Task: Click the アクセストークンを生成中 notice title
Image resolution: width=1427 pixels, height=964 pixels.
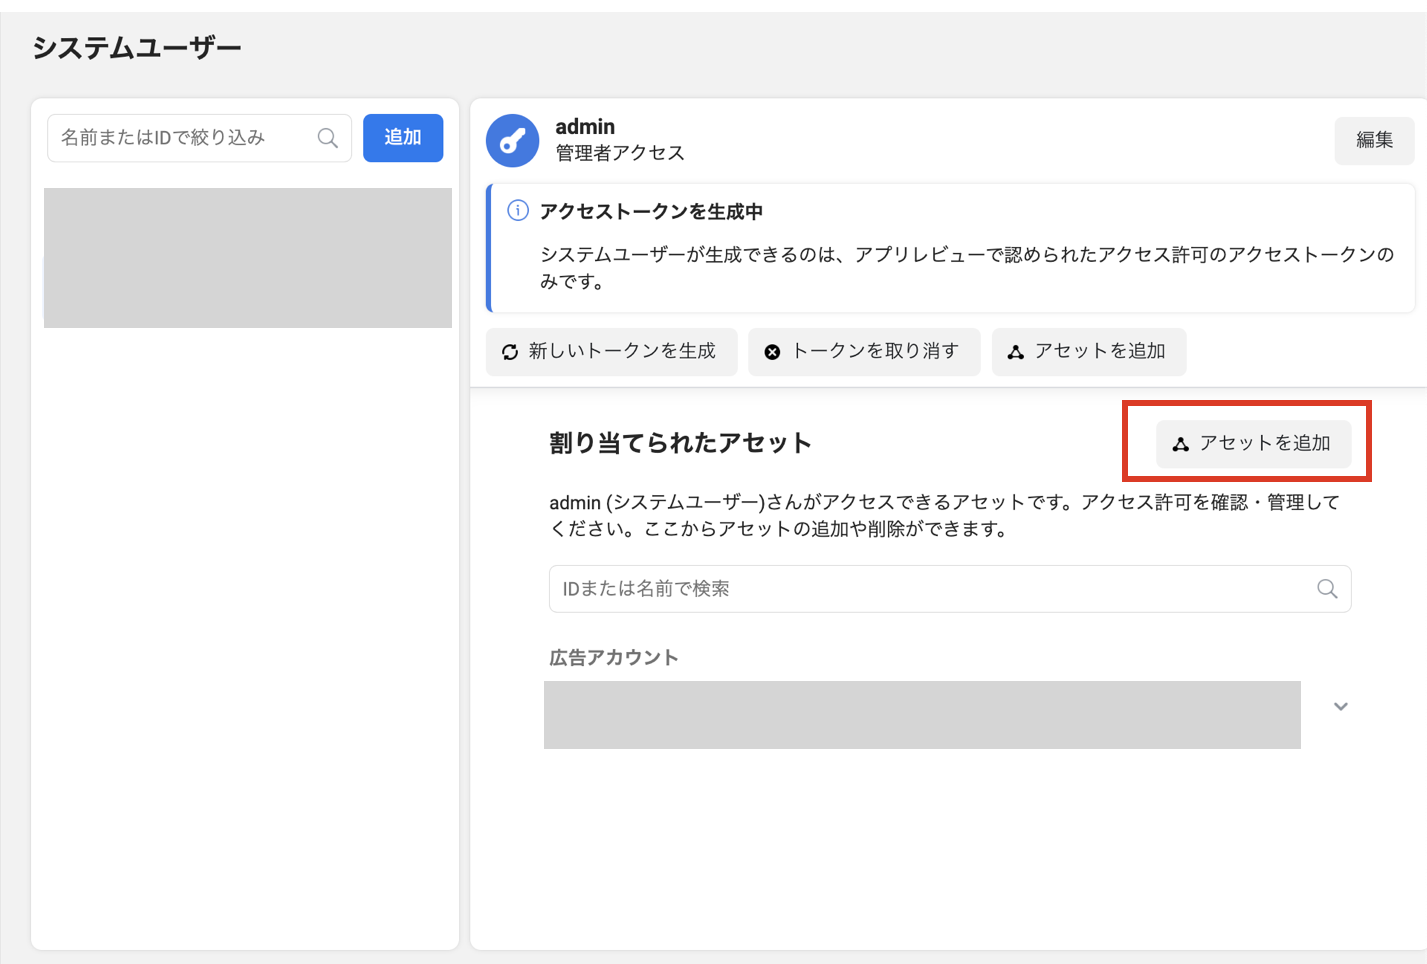Action: (651, 211)
